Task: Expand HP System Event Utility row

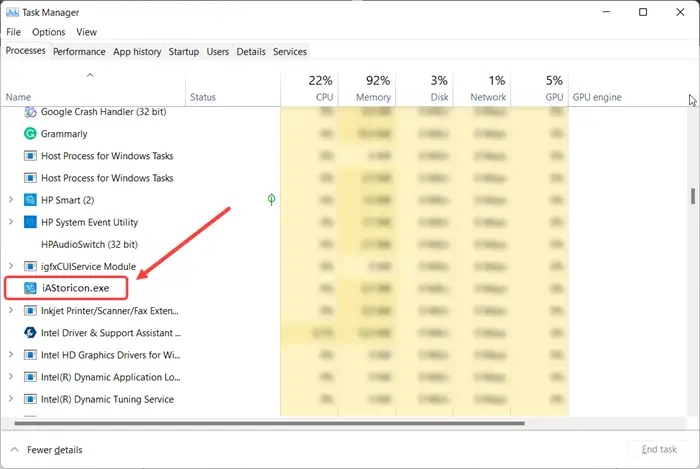Action: coord(11,221)
